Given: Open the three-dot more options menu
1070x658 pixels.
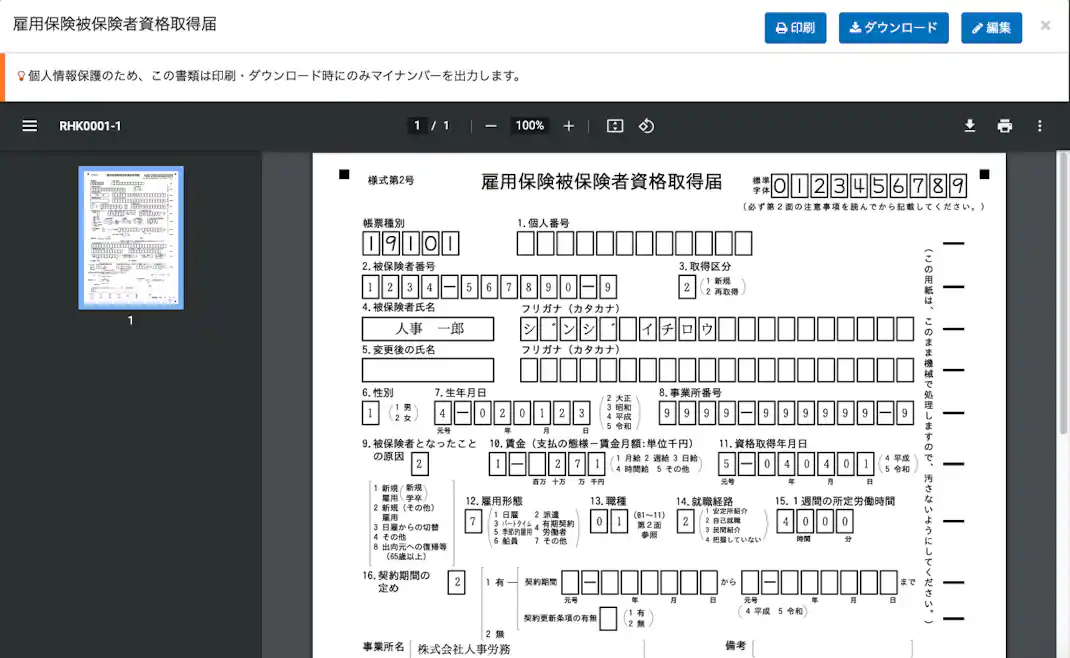Looking at the screenshot, I should [1039, 126].
